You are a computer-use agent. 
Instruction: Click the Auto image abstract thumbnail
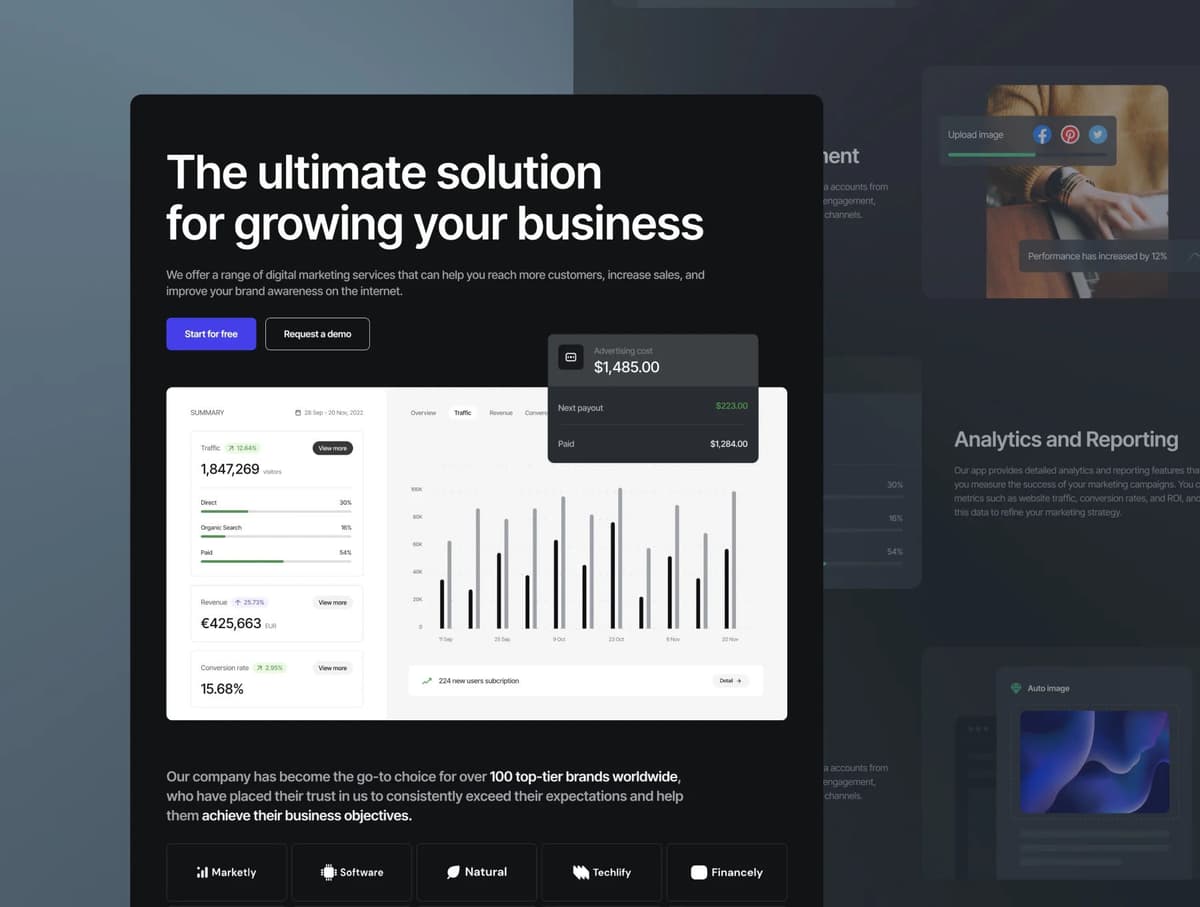(1094, 762)
